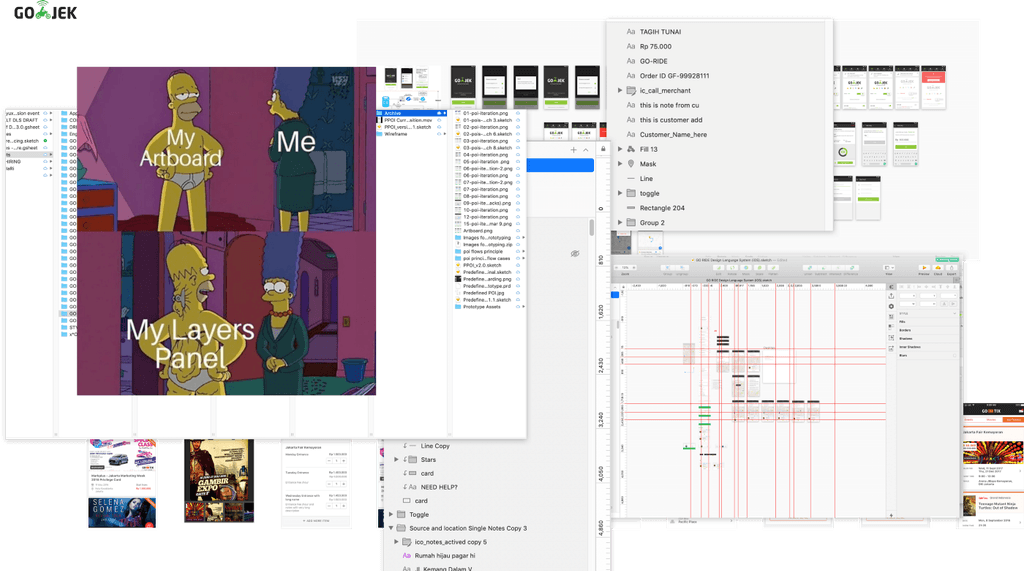Click the green highlighted toolbar button in Sketch
1024x571 pixels.
pos(946,259)
